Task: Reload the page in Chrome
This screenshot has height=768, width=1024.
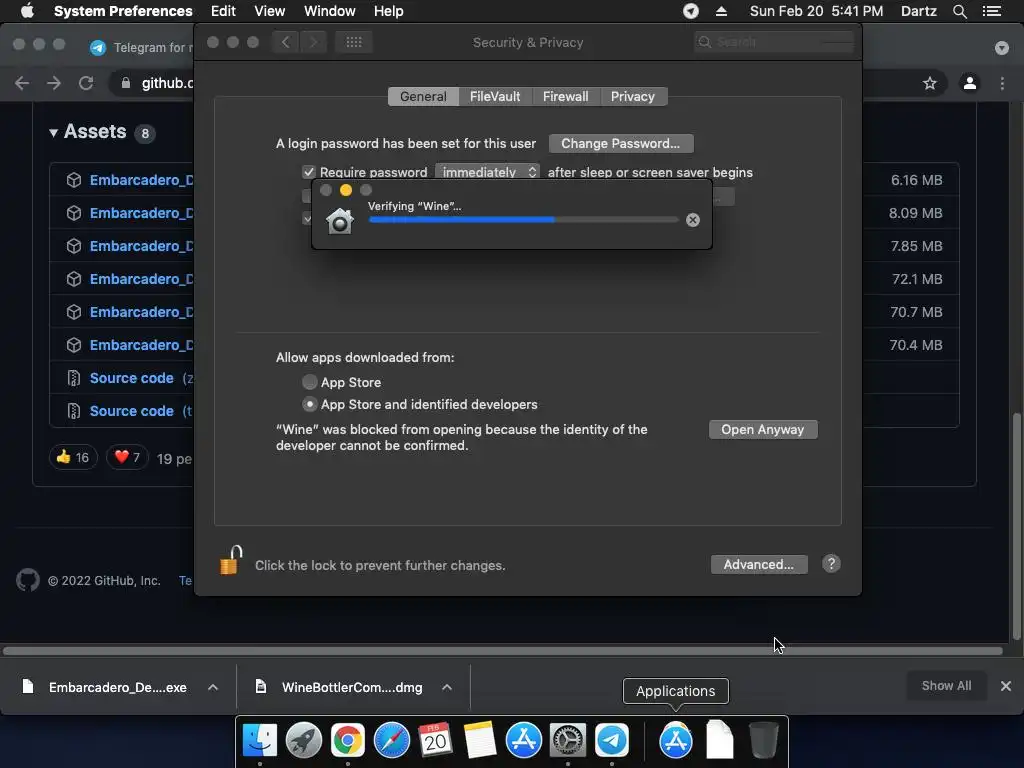Action: (86, 83)
